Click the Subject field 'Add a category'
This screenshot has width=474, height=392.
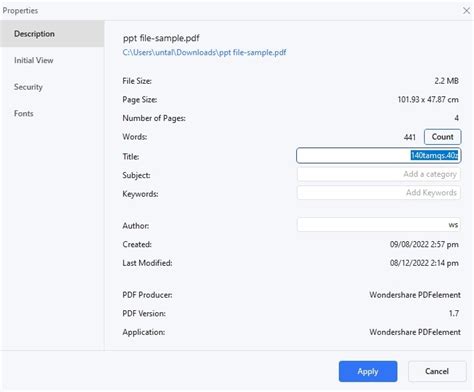(379, 174)
